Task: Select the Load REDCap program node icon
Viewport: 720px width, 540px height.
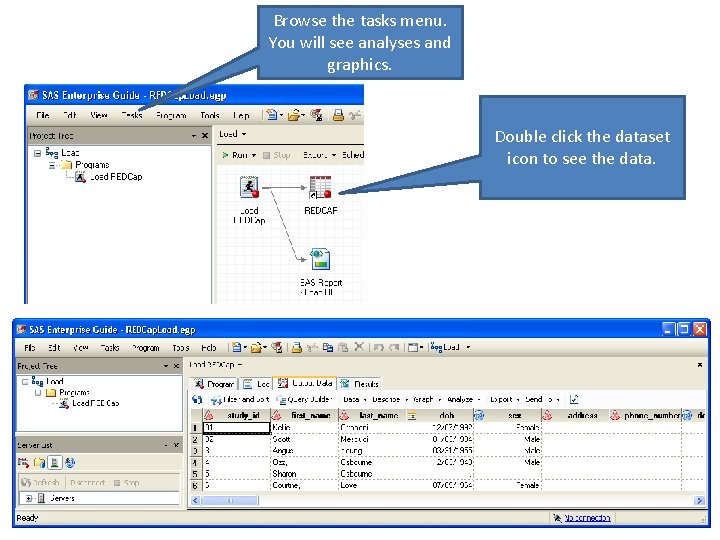Action: pos(249,187)
